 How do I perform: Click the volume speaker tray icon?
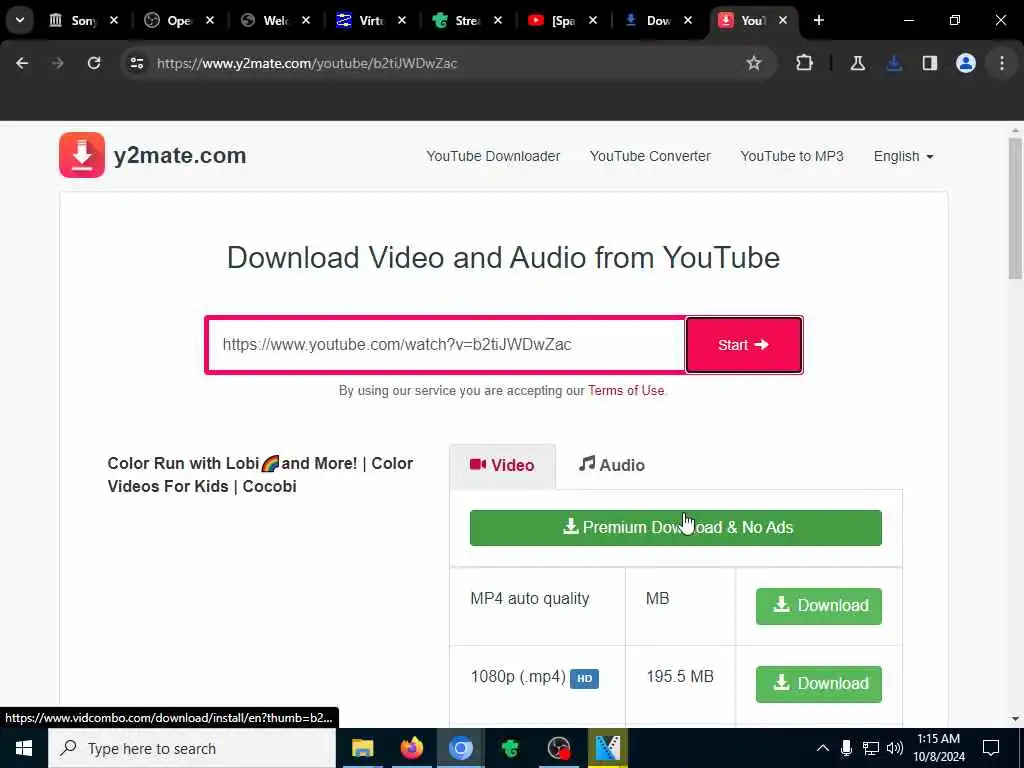click(895, 748)
